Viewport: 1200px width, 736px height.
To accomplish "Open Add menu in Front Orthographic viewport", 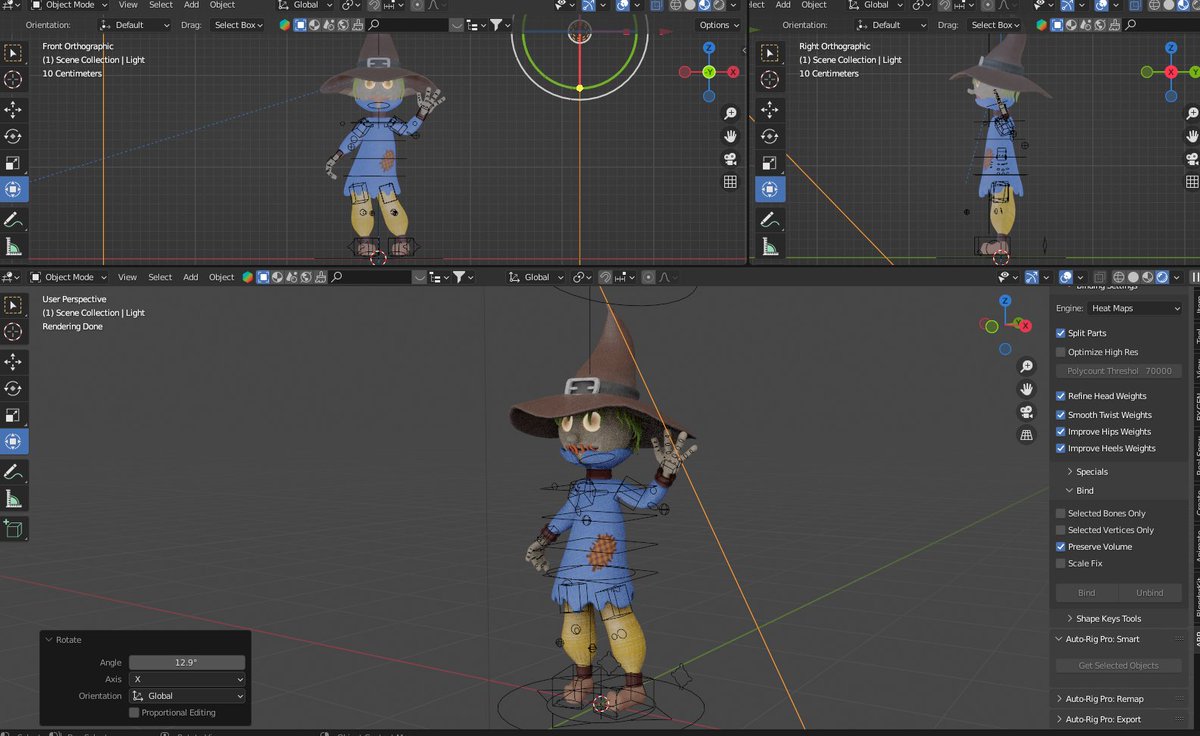I will 191,5.
